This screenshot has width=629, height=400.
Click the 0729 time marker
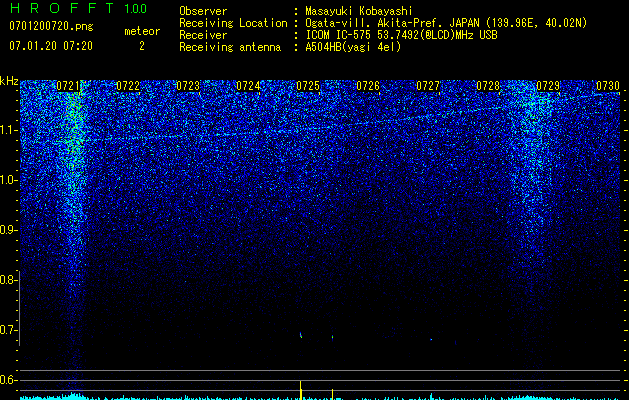(548, 86)
